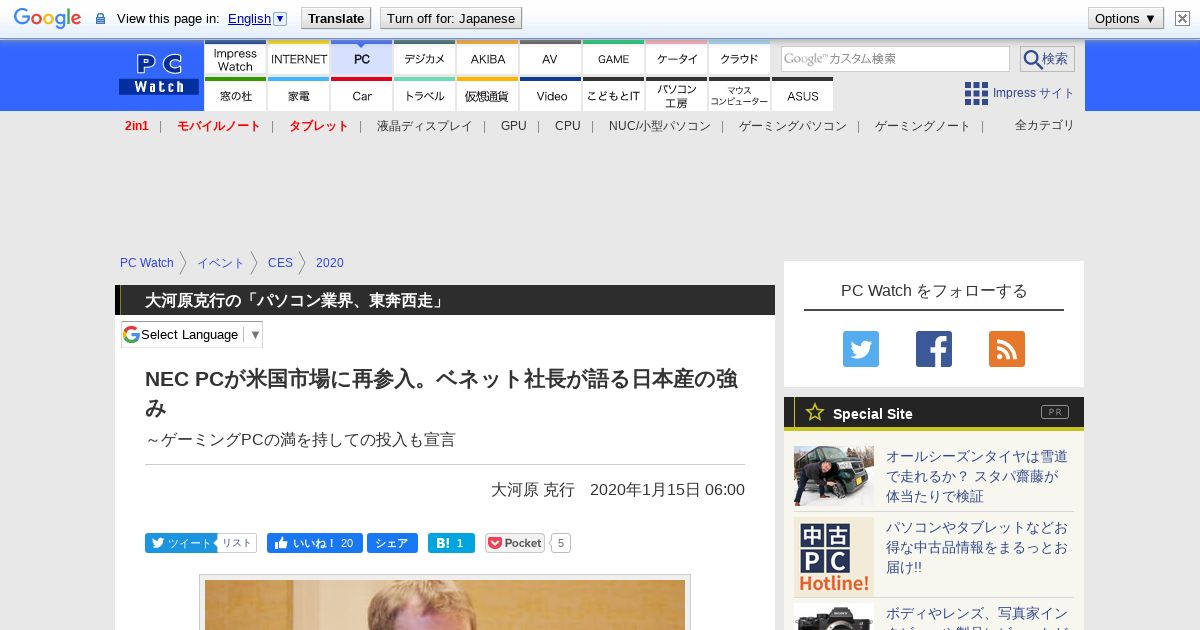Go to the NUC/小型パソコン category

pos(660,126)
